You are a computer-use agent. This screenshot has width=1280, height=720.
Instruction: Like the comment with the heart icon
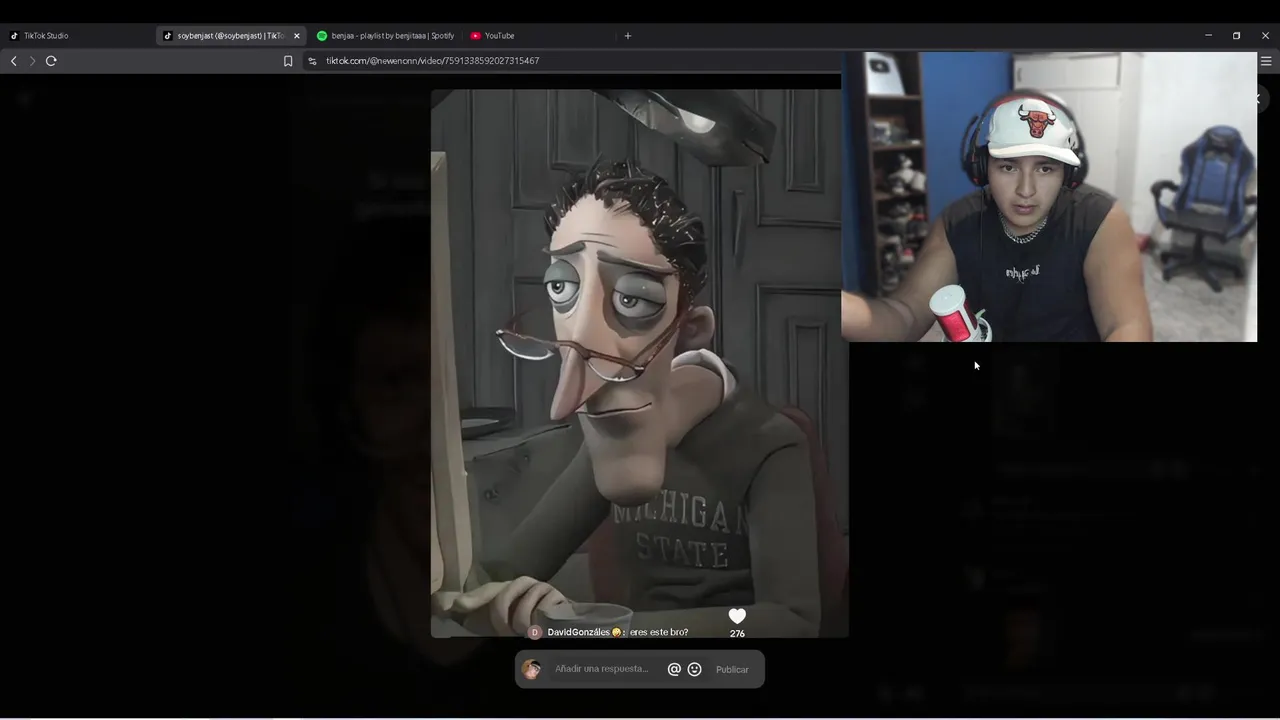coord(737,616)
